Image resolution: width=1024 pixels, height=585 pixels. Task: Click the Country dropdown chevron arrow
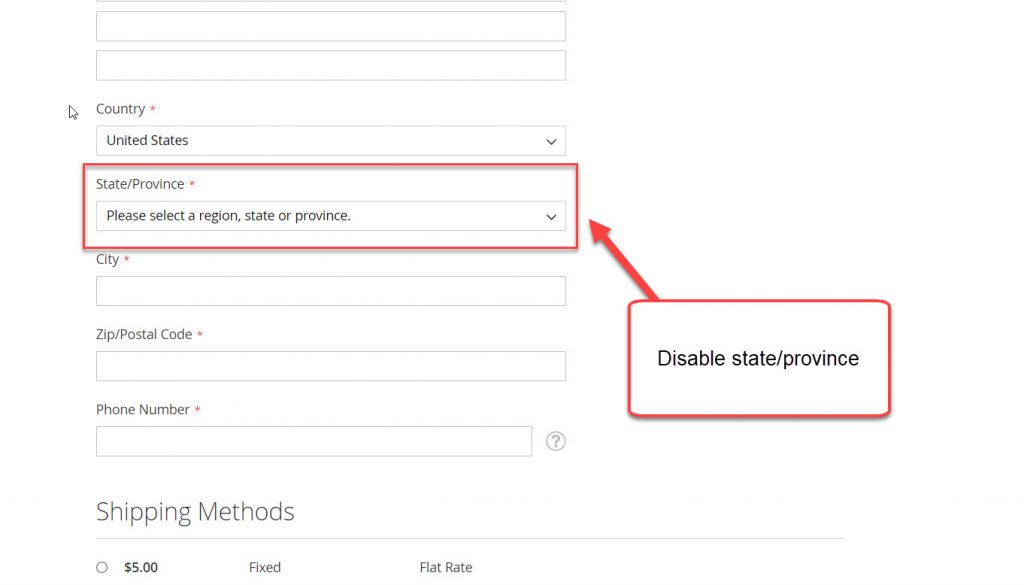coord(551,141)
